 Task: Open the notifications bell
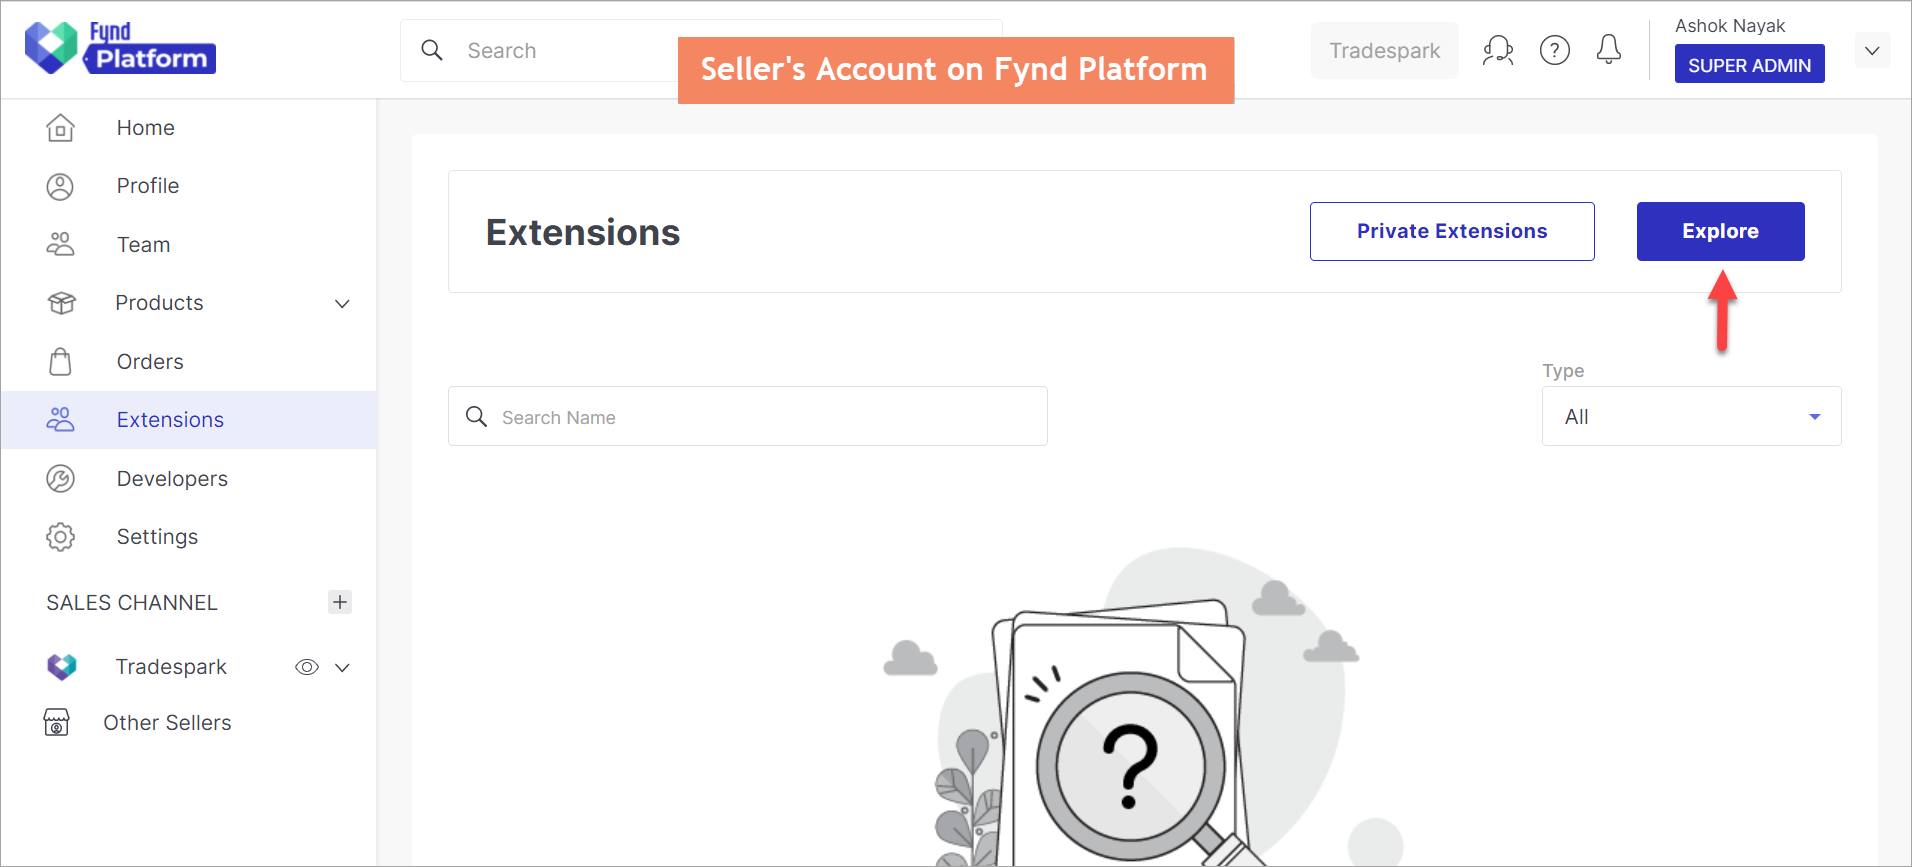click(1608, 49)
